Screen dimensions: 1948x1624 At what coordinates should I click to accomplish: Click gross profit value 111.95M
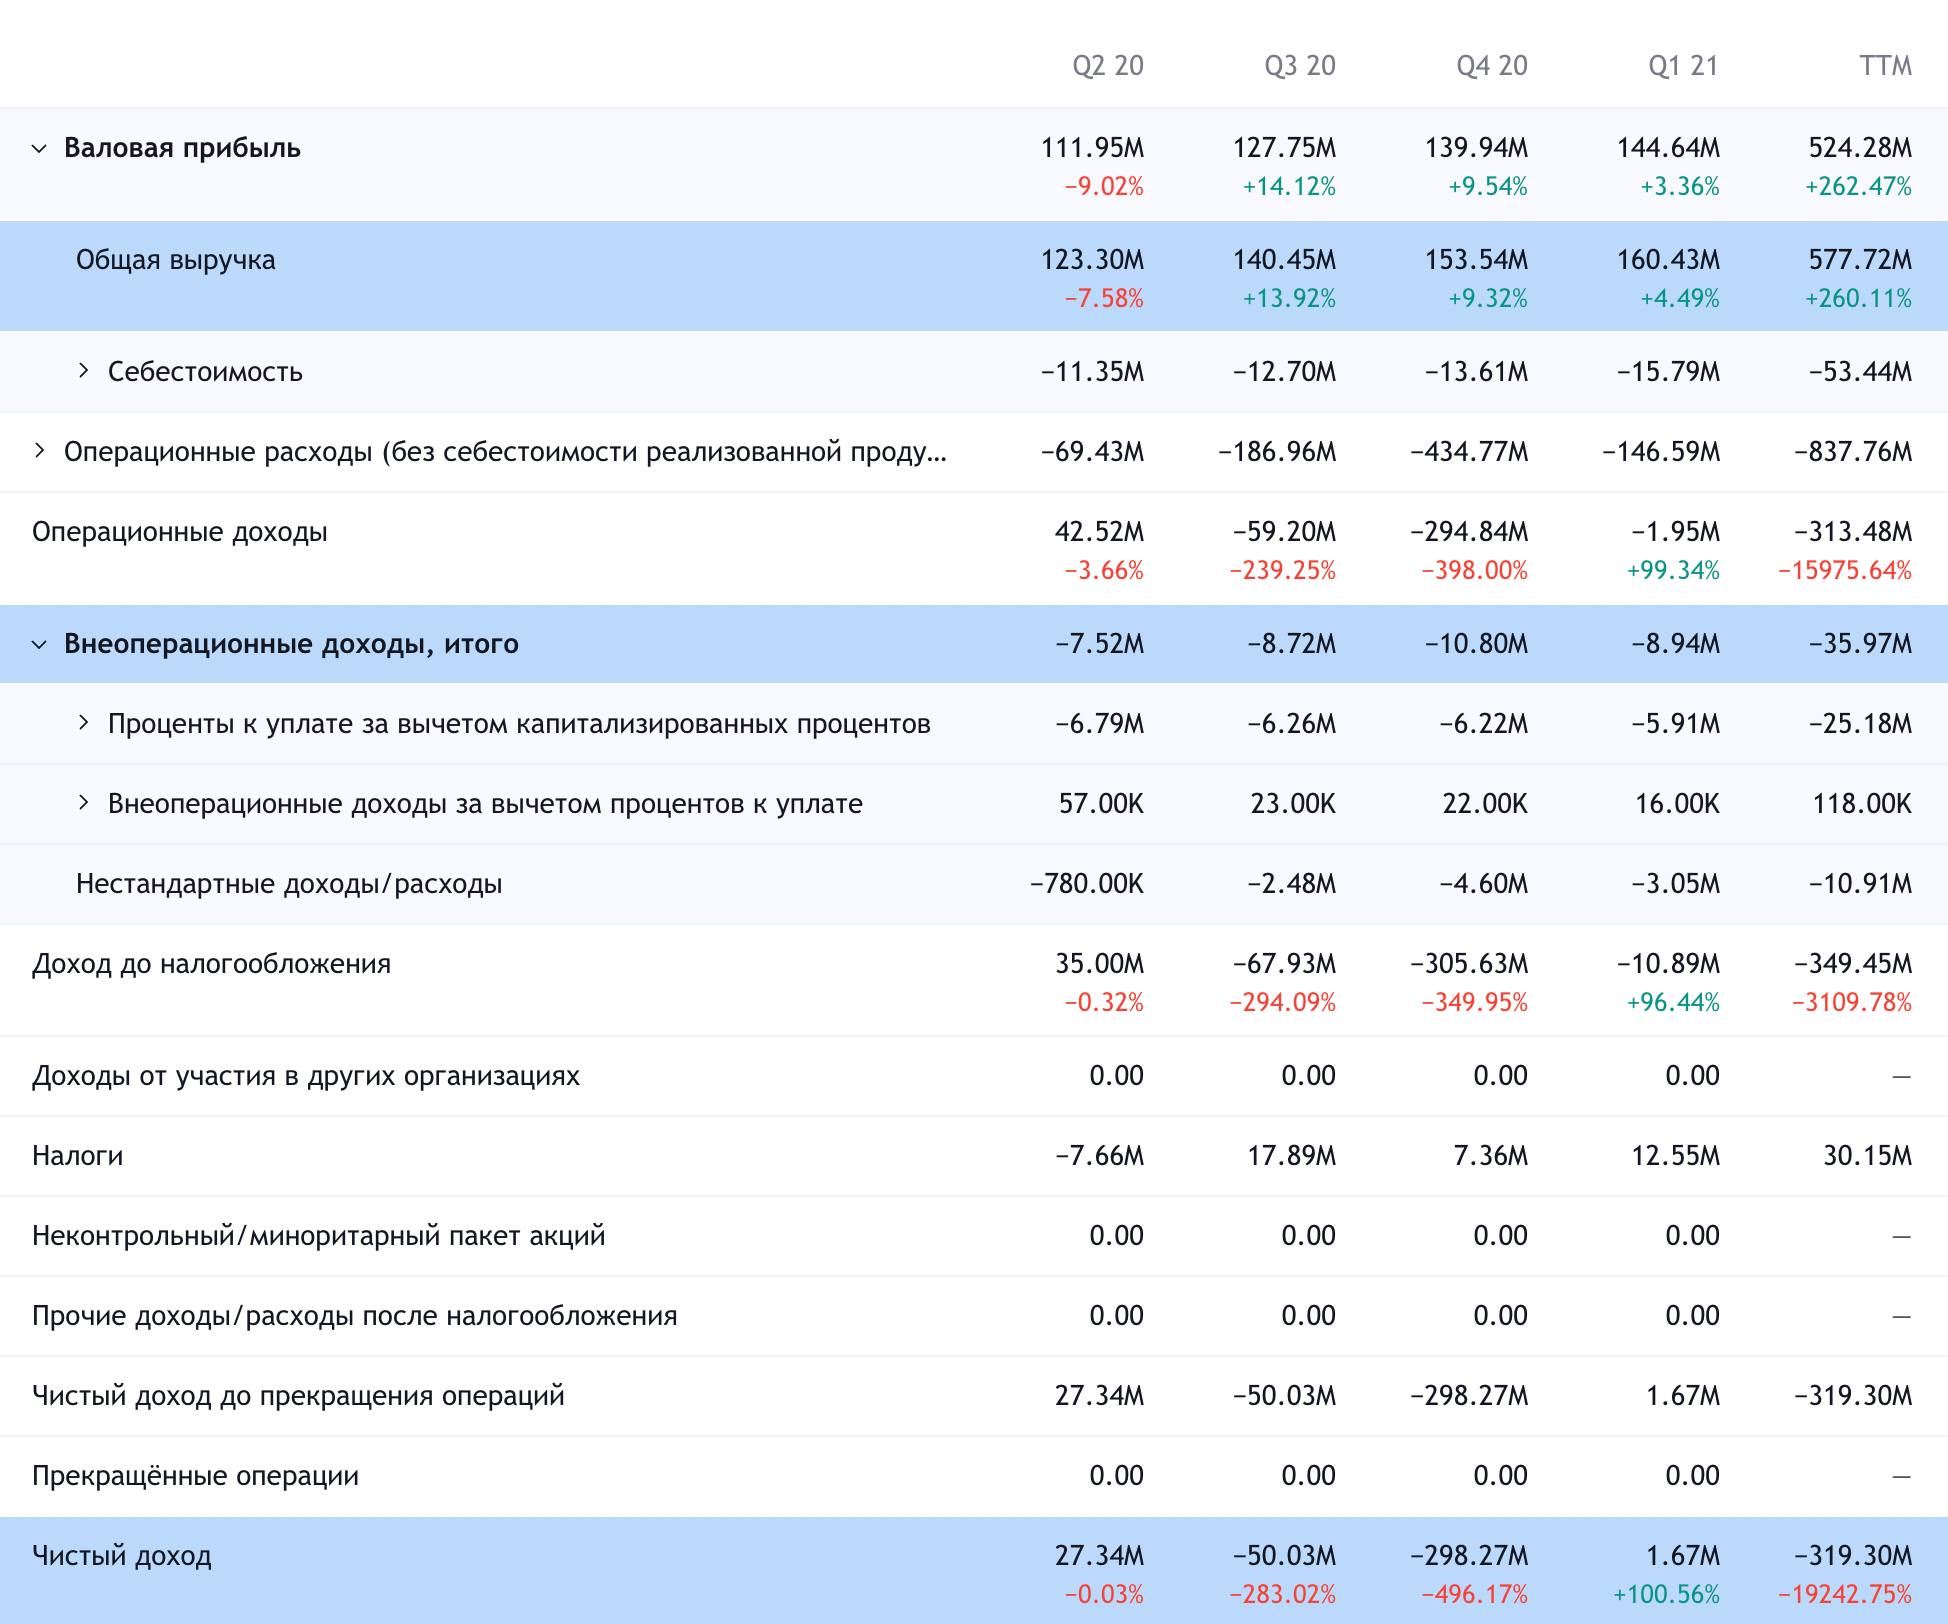tap(1092, 148)
